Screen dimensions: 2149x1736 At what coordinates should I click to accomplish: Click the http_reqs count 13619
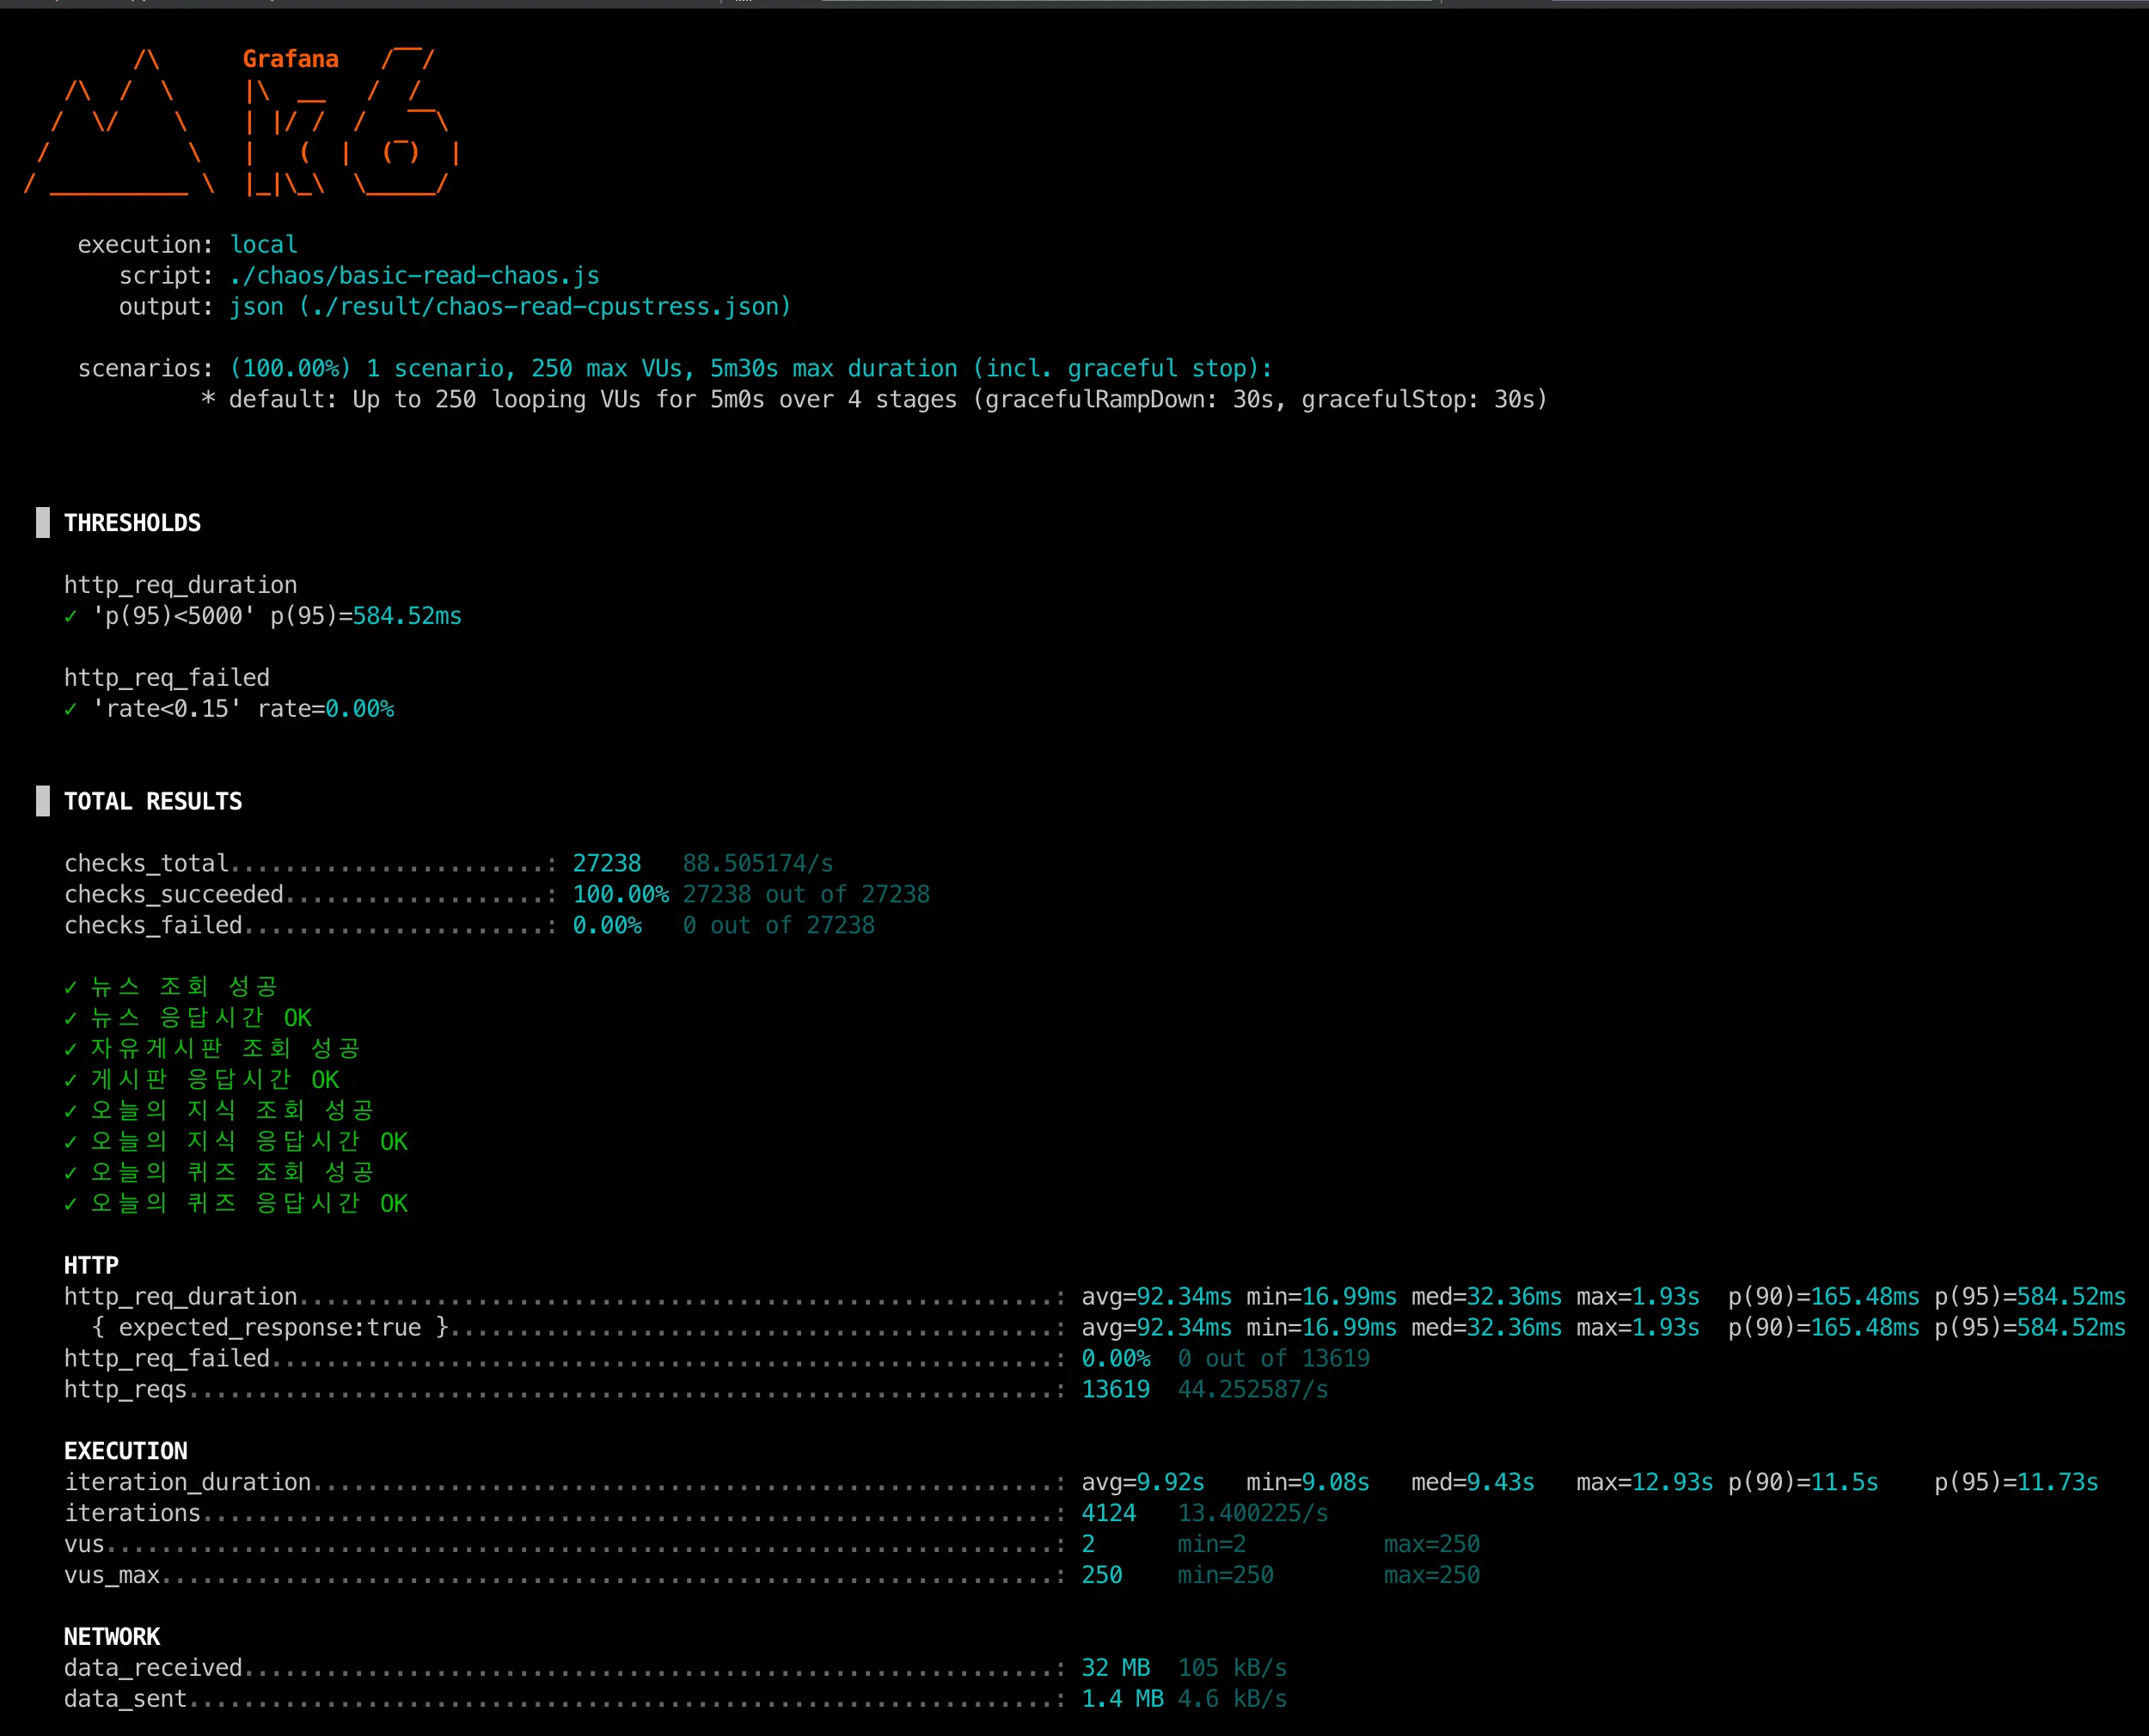[1115, 1389]
